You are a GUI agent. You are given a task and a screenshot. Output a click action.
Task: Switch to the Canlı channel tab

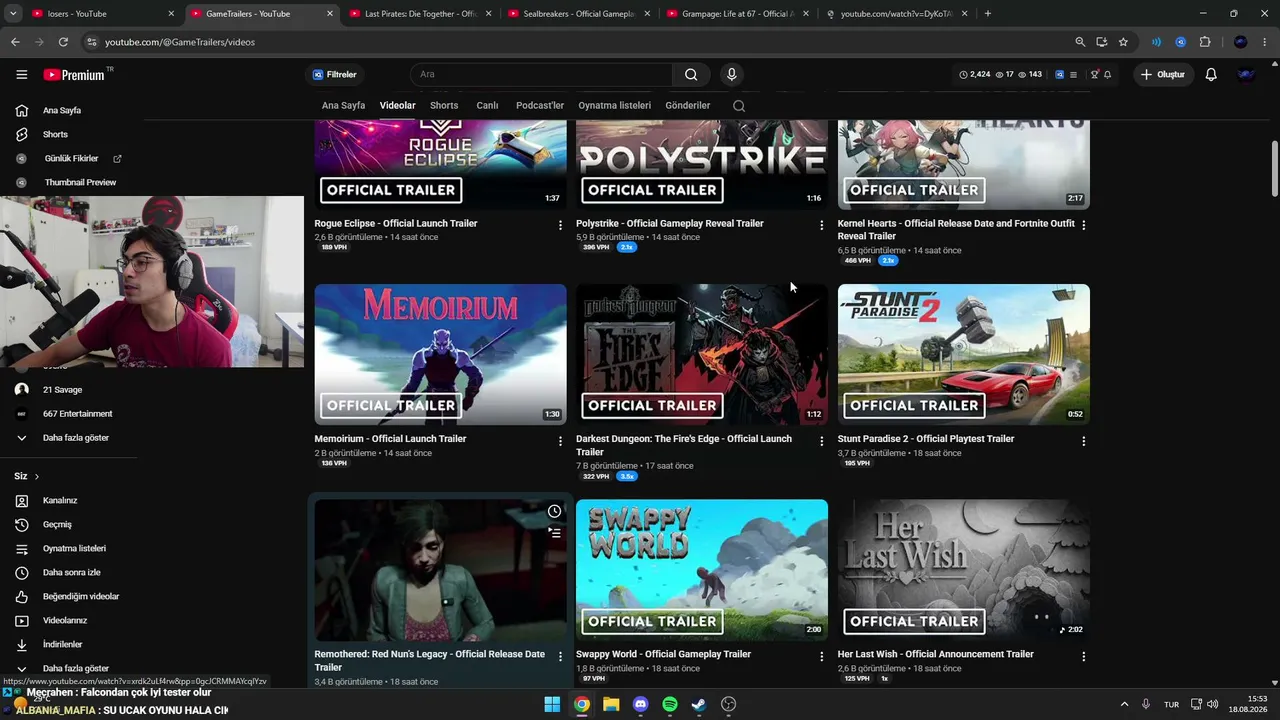[487, 106]
